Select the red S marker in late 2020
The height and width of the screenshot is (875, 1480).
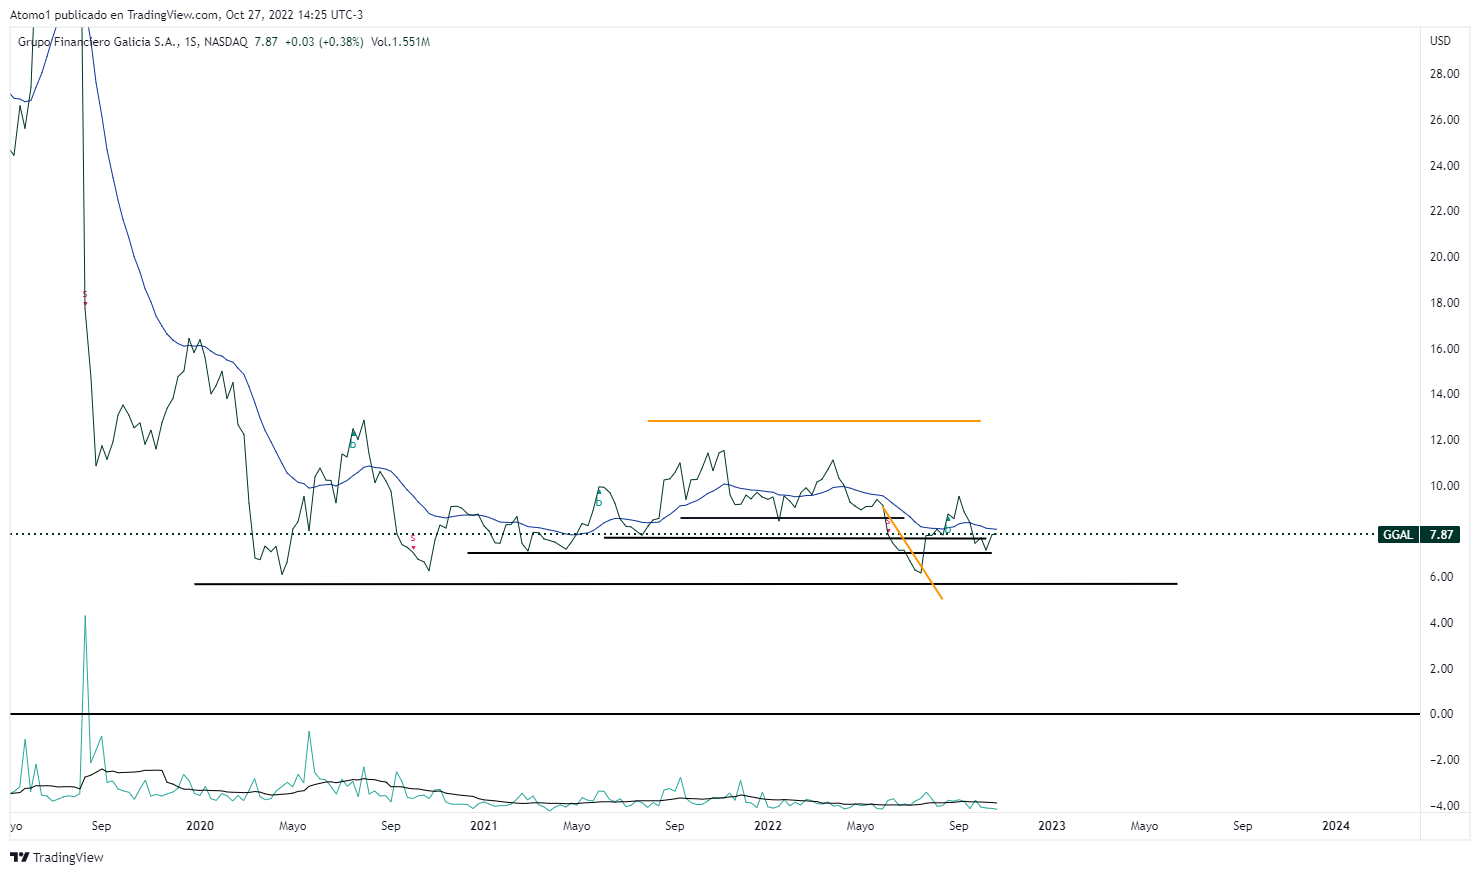click(413, 542)
